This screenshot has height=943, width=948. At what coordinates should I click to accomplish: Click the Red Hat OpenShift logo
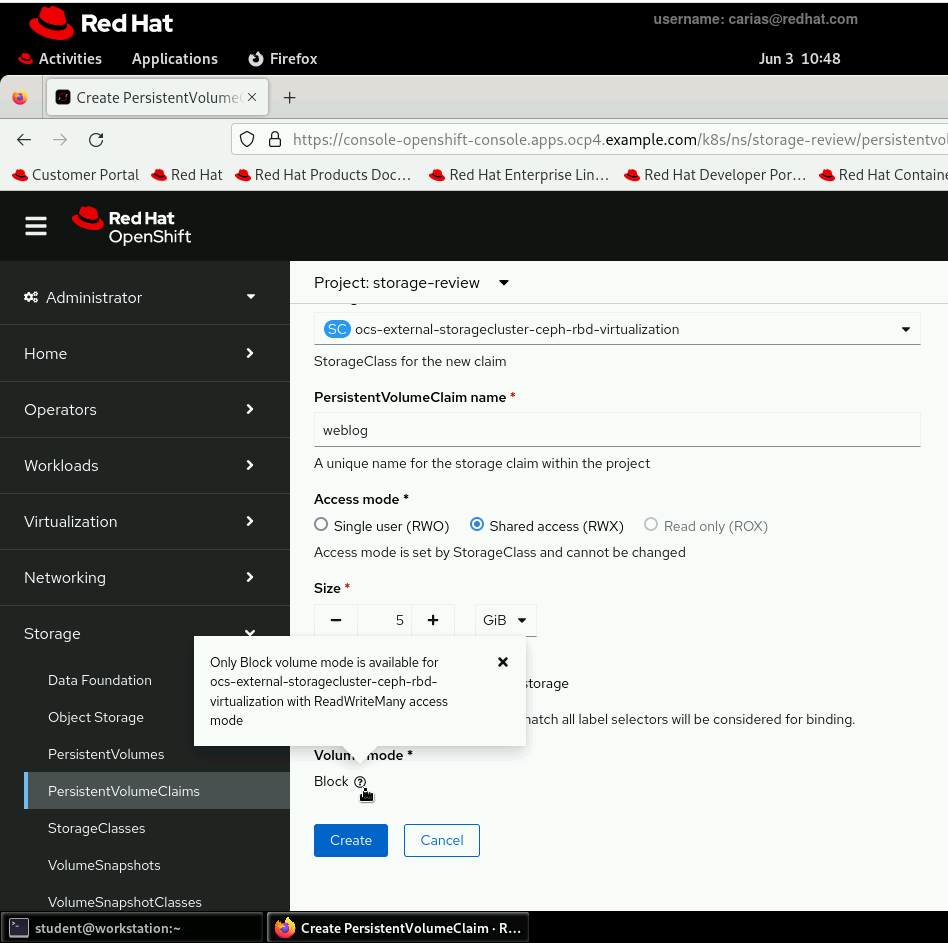131,226
